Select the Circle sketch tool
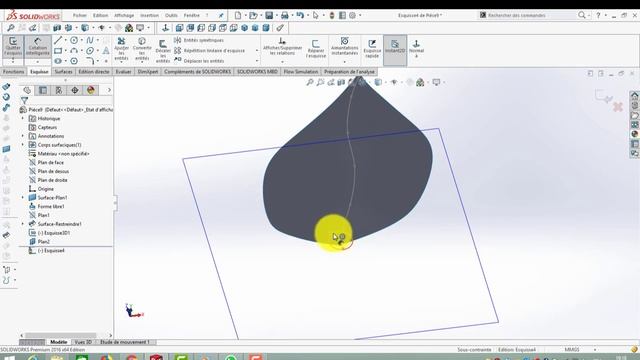 (x=74, y=40)
